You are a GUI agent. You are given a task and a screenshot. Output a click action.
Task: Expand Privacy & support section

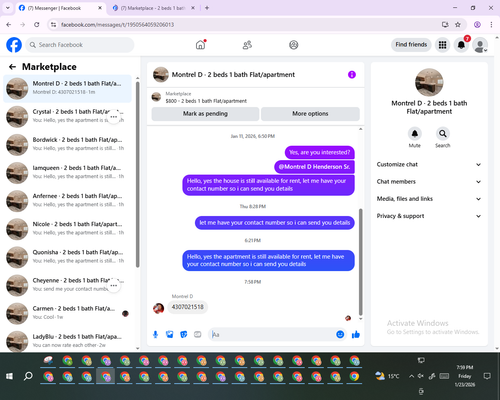(x=429, y=216)
